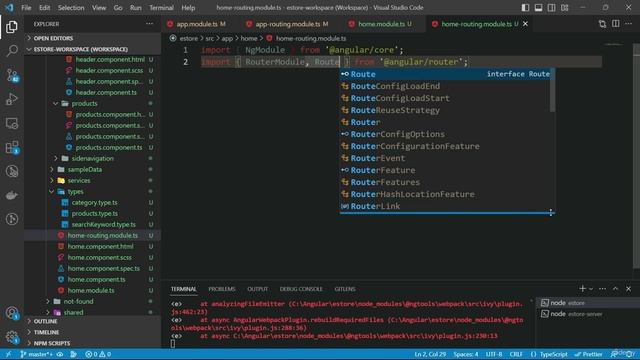Collapse ESTORE-WORKSPACE section
This screenshot has height=360, width=640.
click(x=93, y=49)
